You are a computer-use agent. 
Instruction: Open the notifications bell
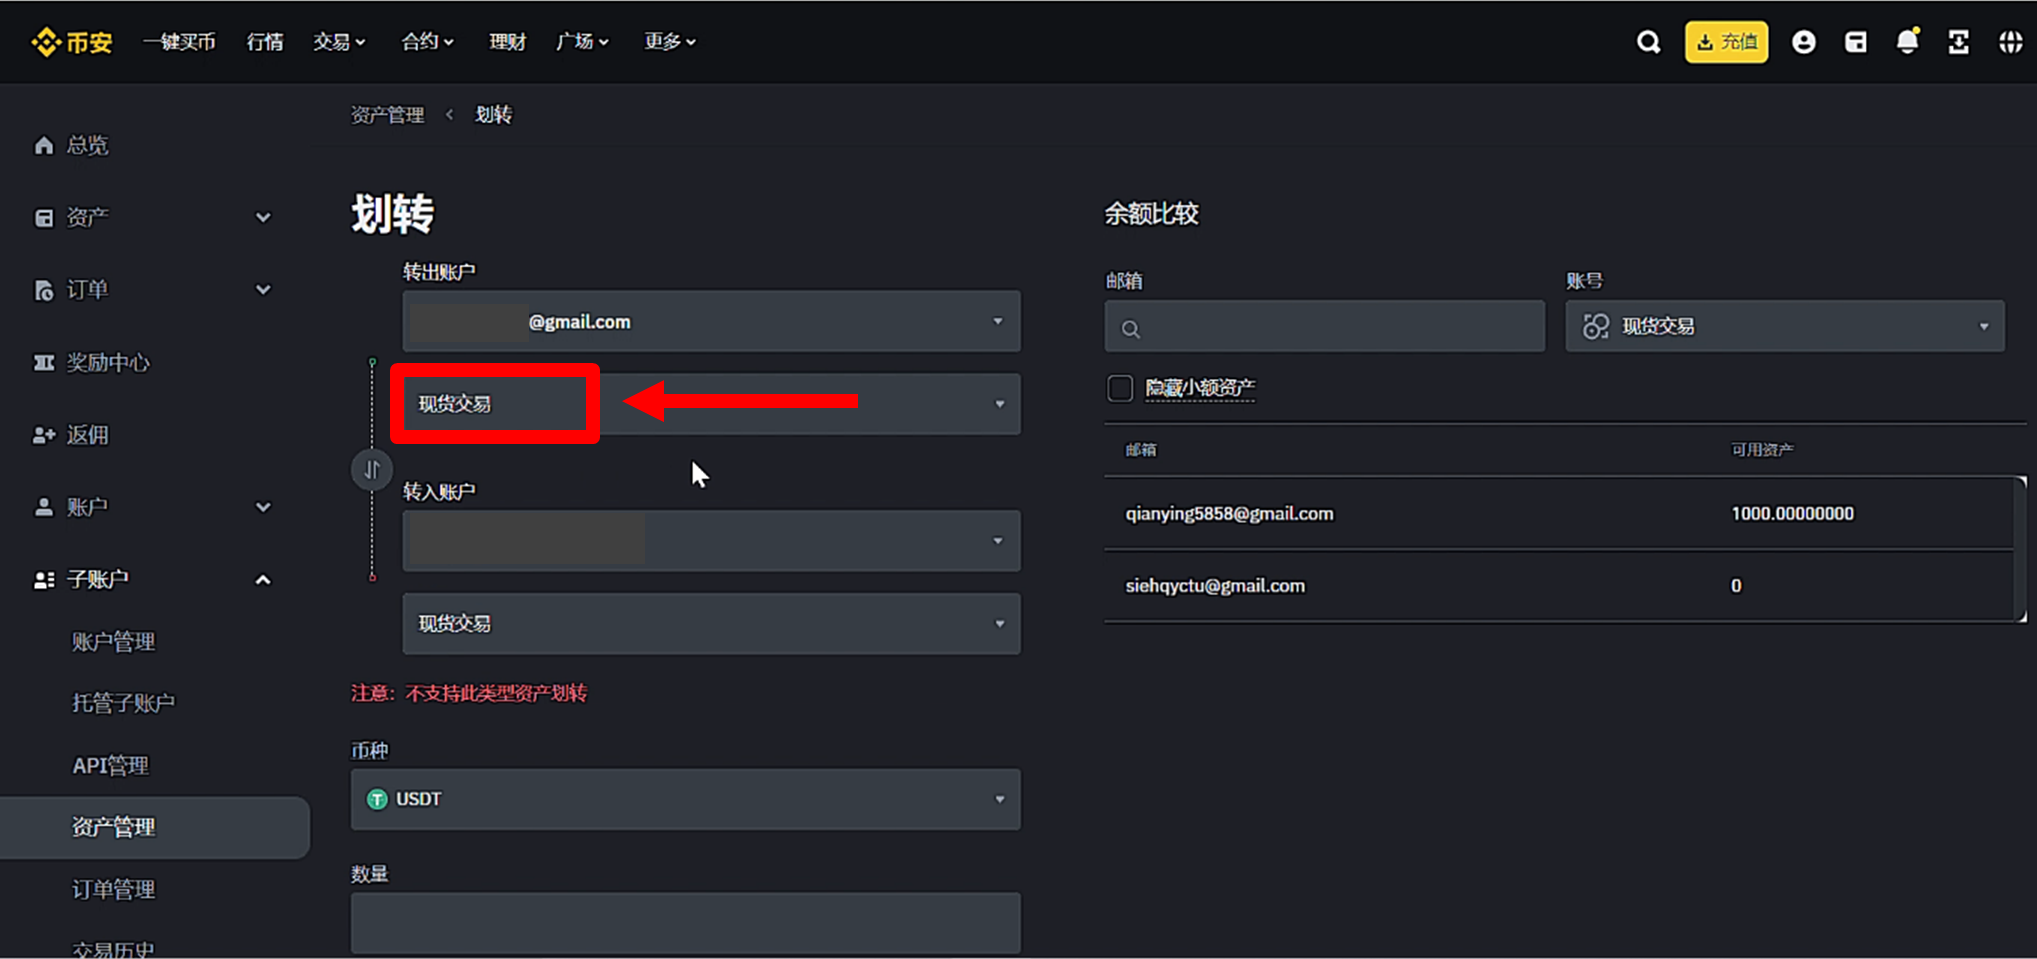pyautogui.click(x=1907, y=42)
